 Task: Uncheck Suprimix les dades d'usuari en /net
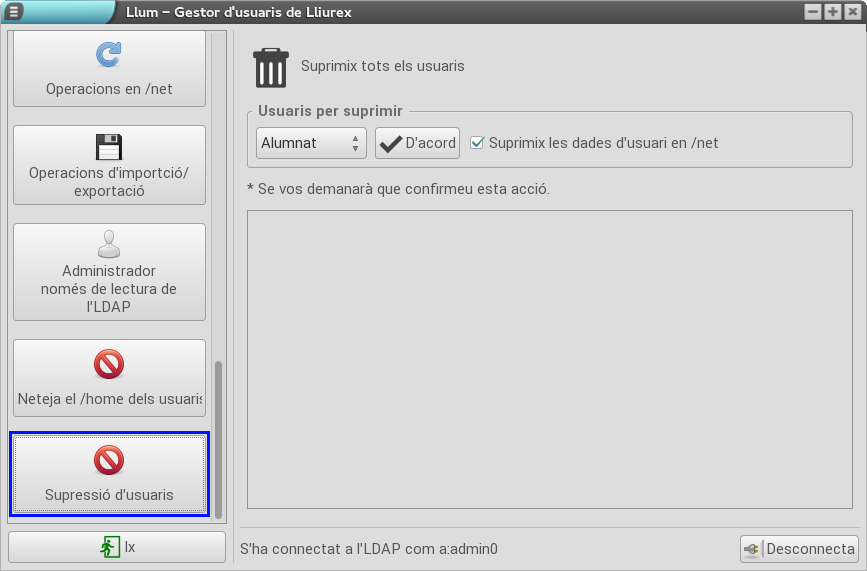pyautogui.click(x=477, y=143)
